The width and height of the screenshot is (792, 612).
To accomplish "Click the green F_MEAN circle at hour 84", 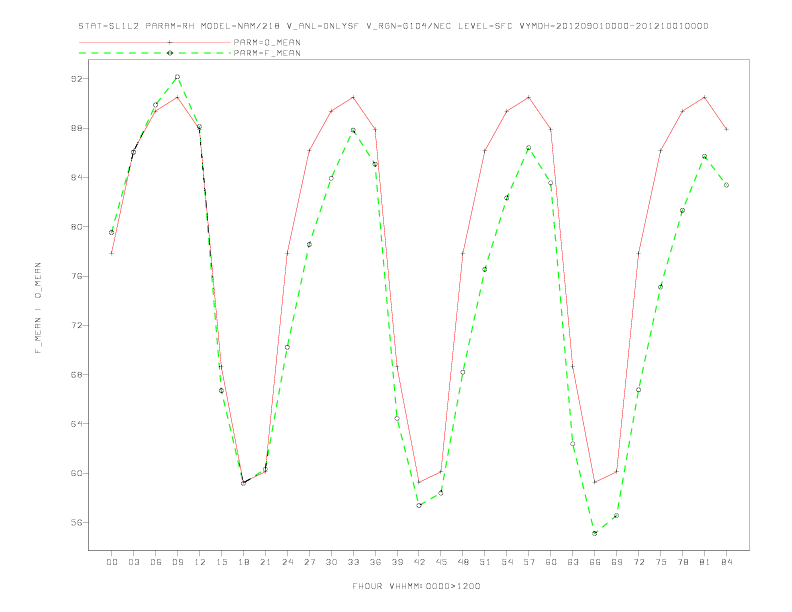I will [x=726, y=185].
